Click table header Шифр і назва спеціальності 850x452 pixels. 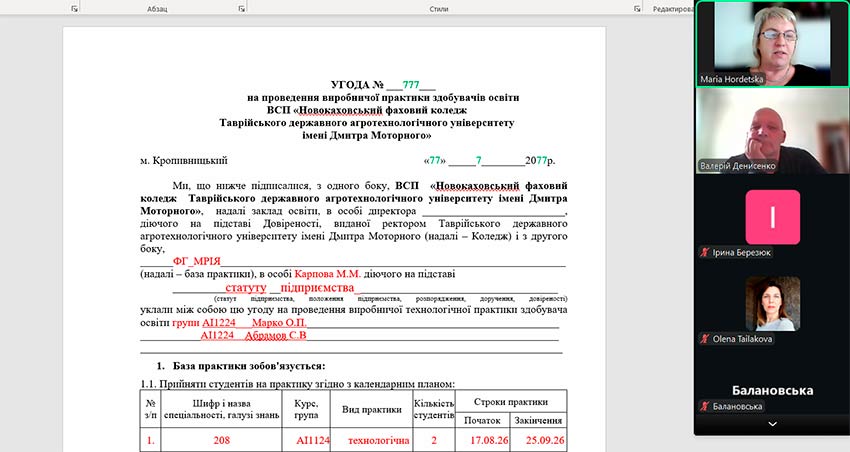click(222, 410)
